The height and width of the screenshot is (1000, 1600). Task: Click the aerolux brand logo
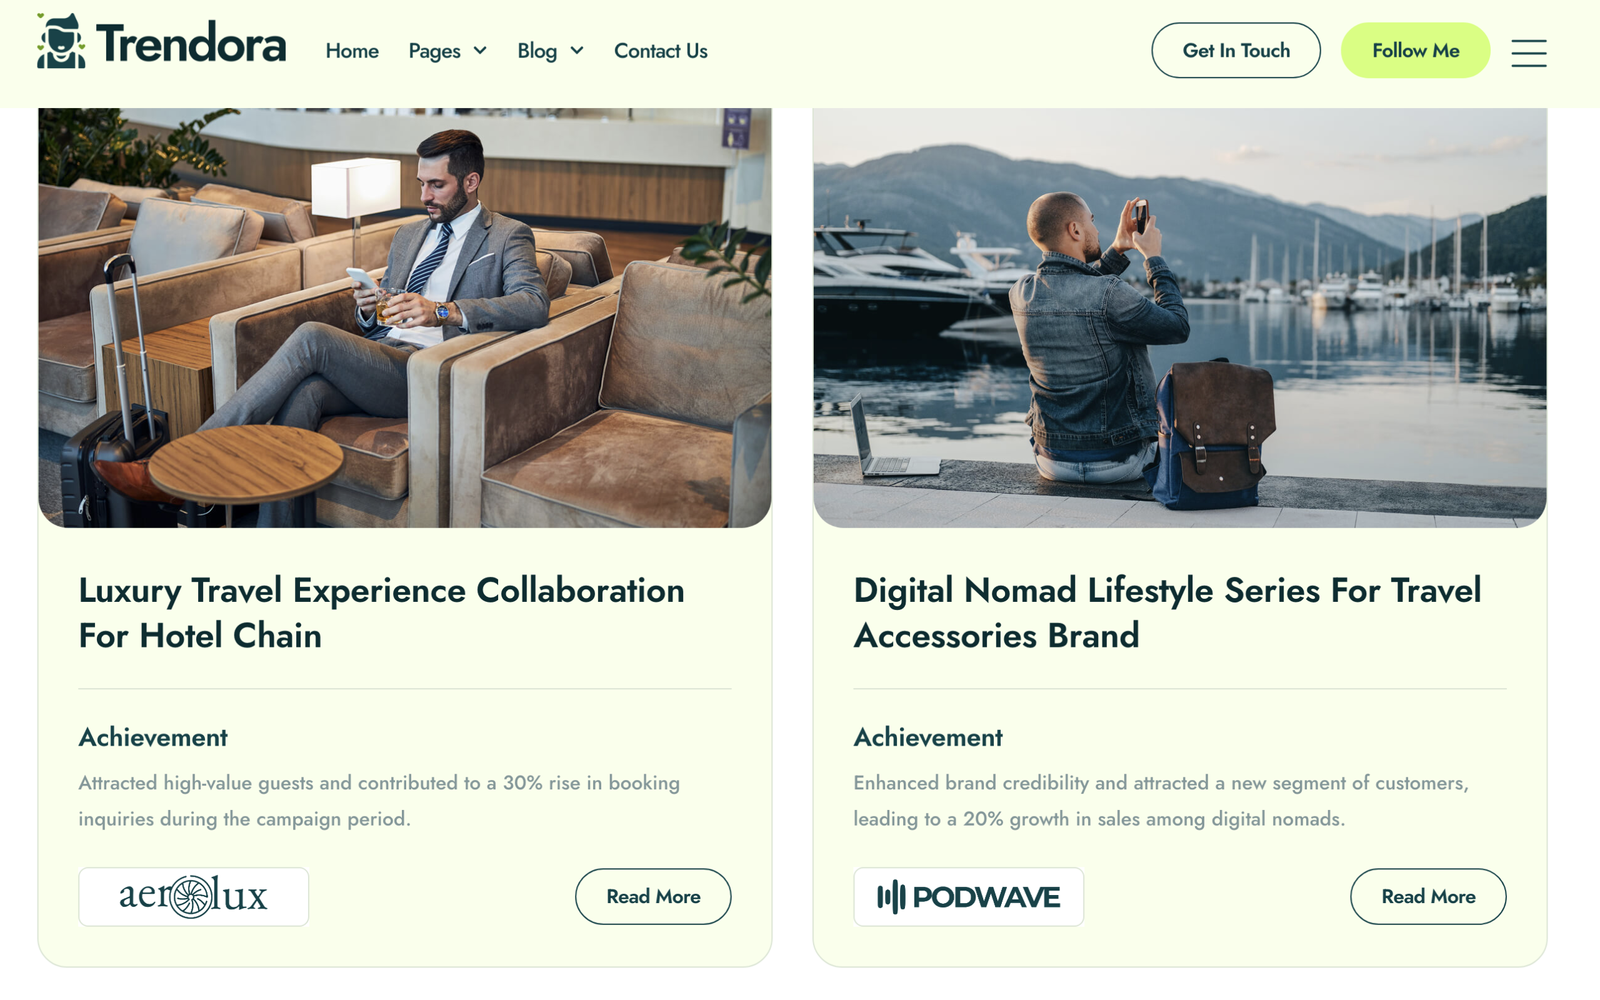tap(193, 897)
